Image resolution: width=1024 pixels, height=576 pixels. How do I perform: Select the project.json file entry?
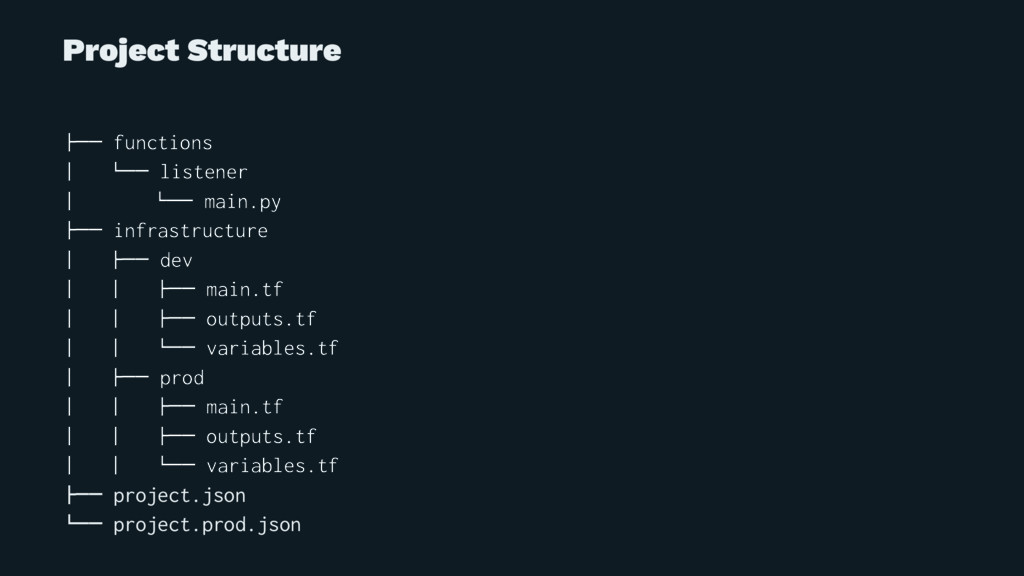coord(180,496)
